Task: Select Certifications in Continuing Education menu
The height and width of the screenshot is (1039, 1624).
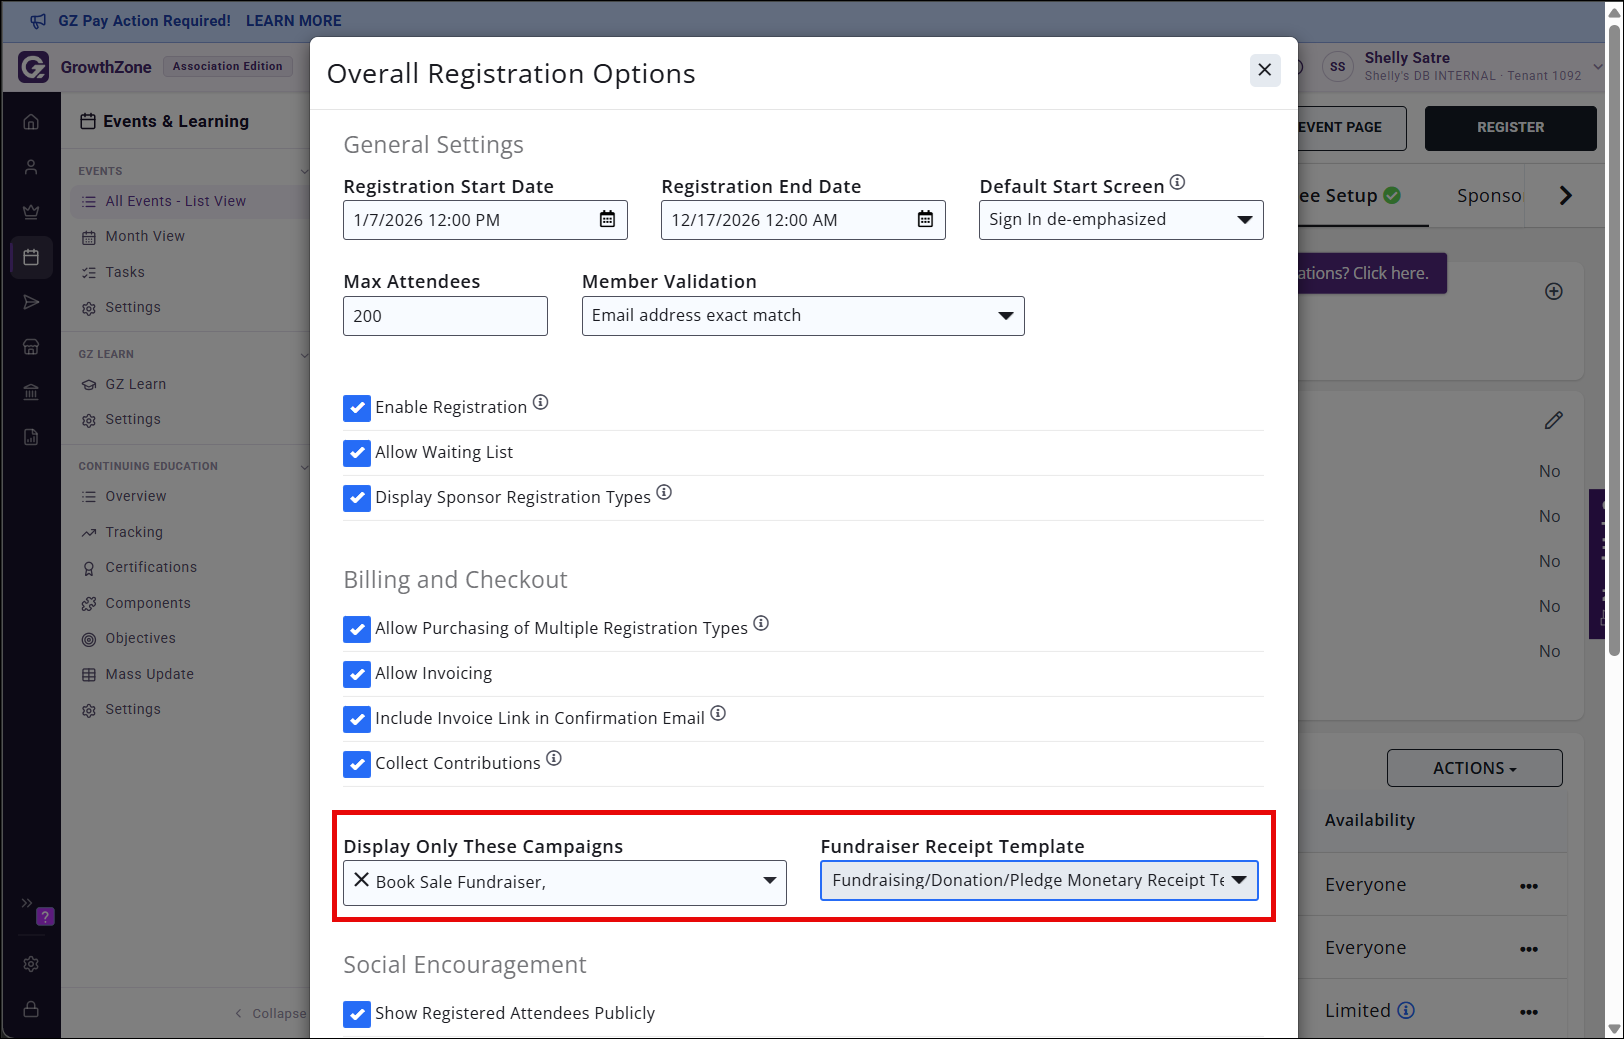Action: coord(151,568)
